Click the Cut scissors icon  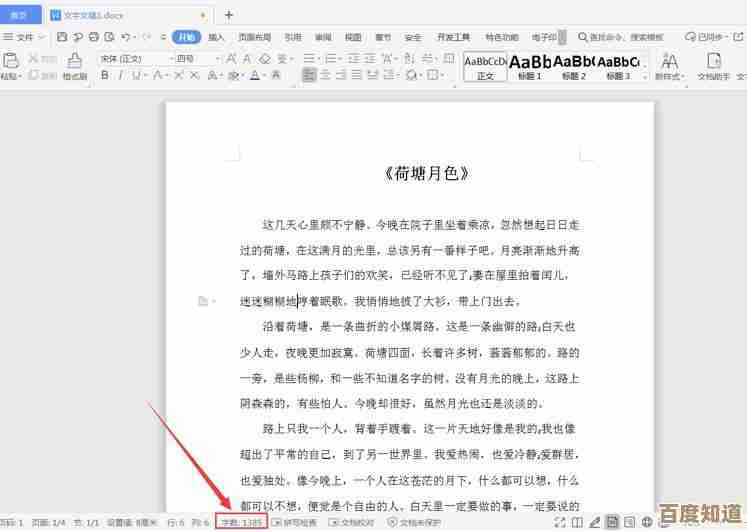pos(33,59)
